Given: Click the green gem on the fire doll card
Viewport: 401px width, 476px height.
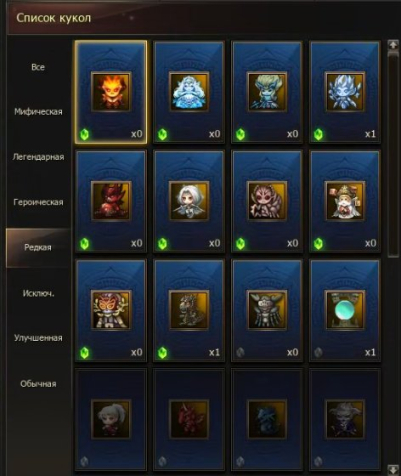Looking at the screenshot, I should [84, 135].
